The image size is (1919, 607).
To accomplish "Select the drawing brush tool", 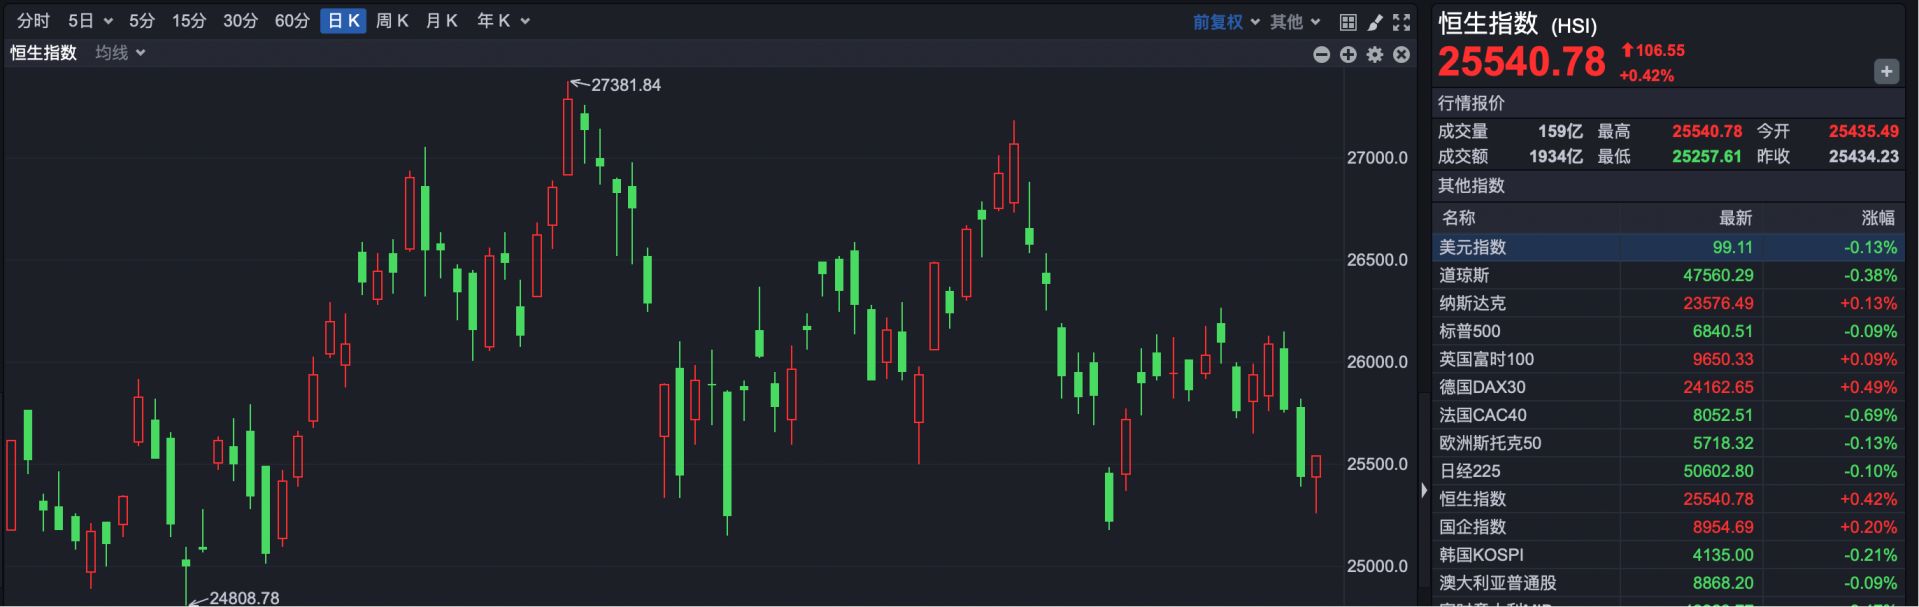I will [x=1375, y=22].
